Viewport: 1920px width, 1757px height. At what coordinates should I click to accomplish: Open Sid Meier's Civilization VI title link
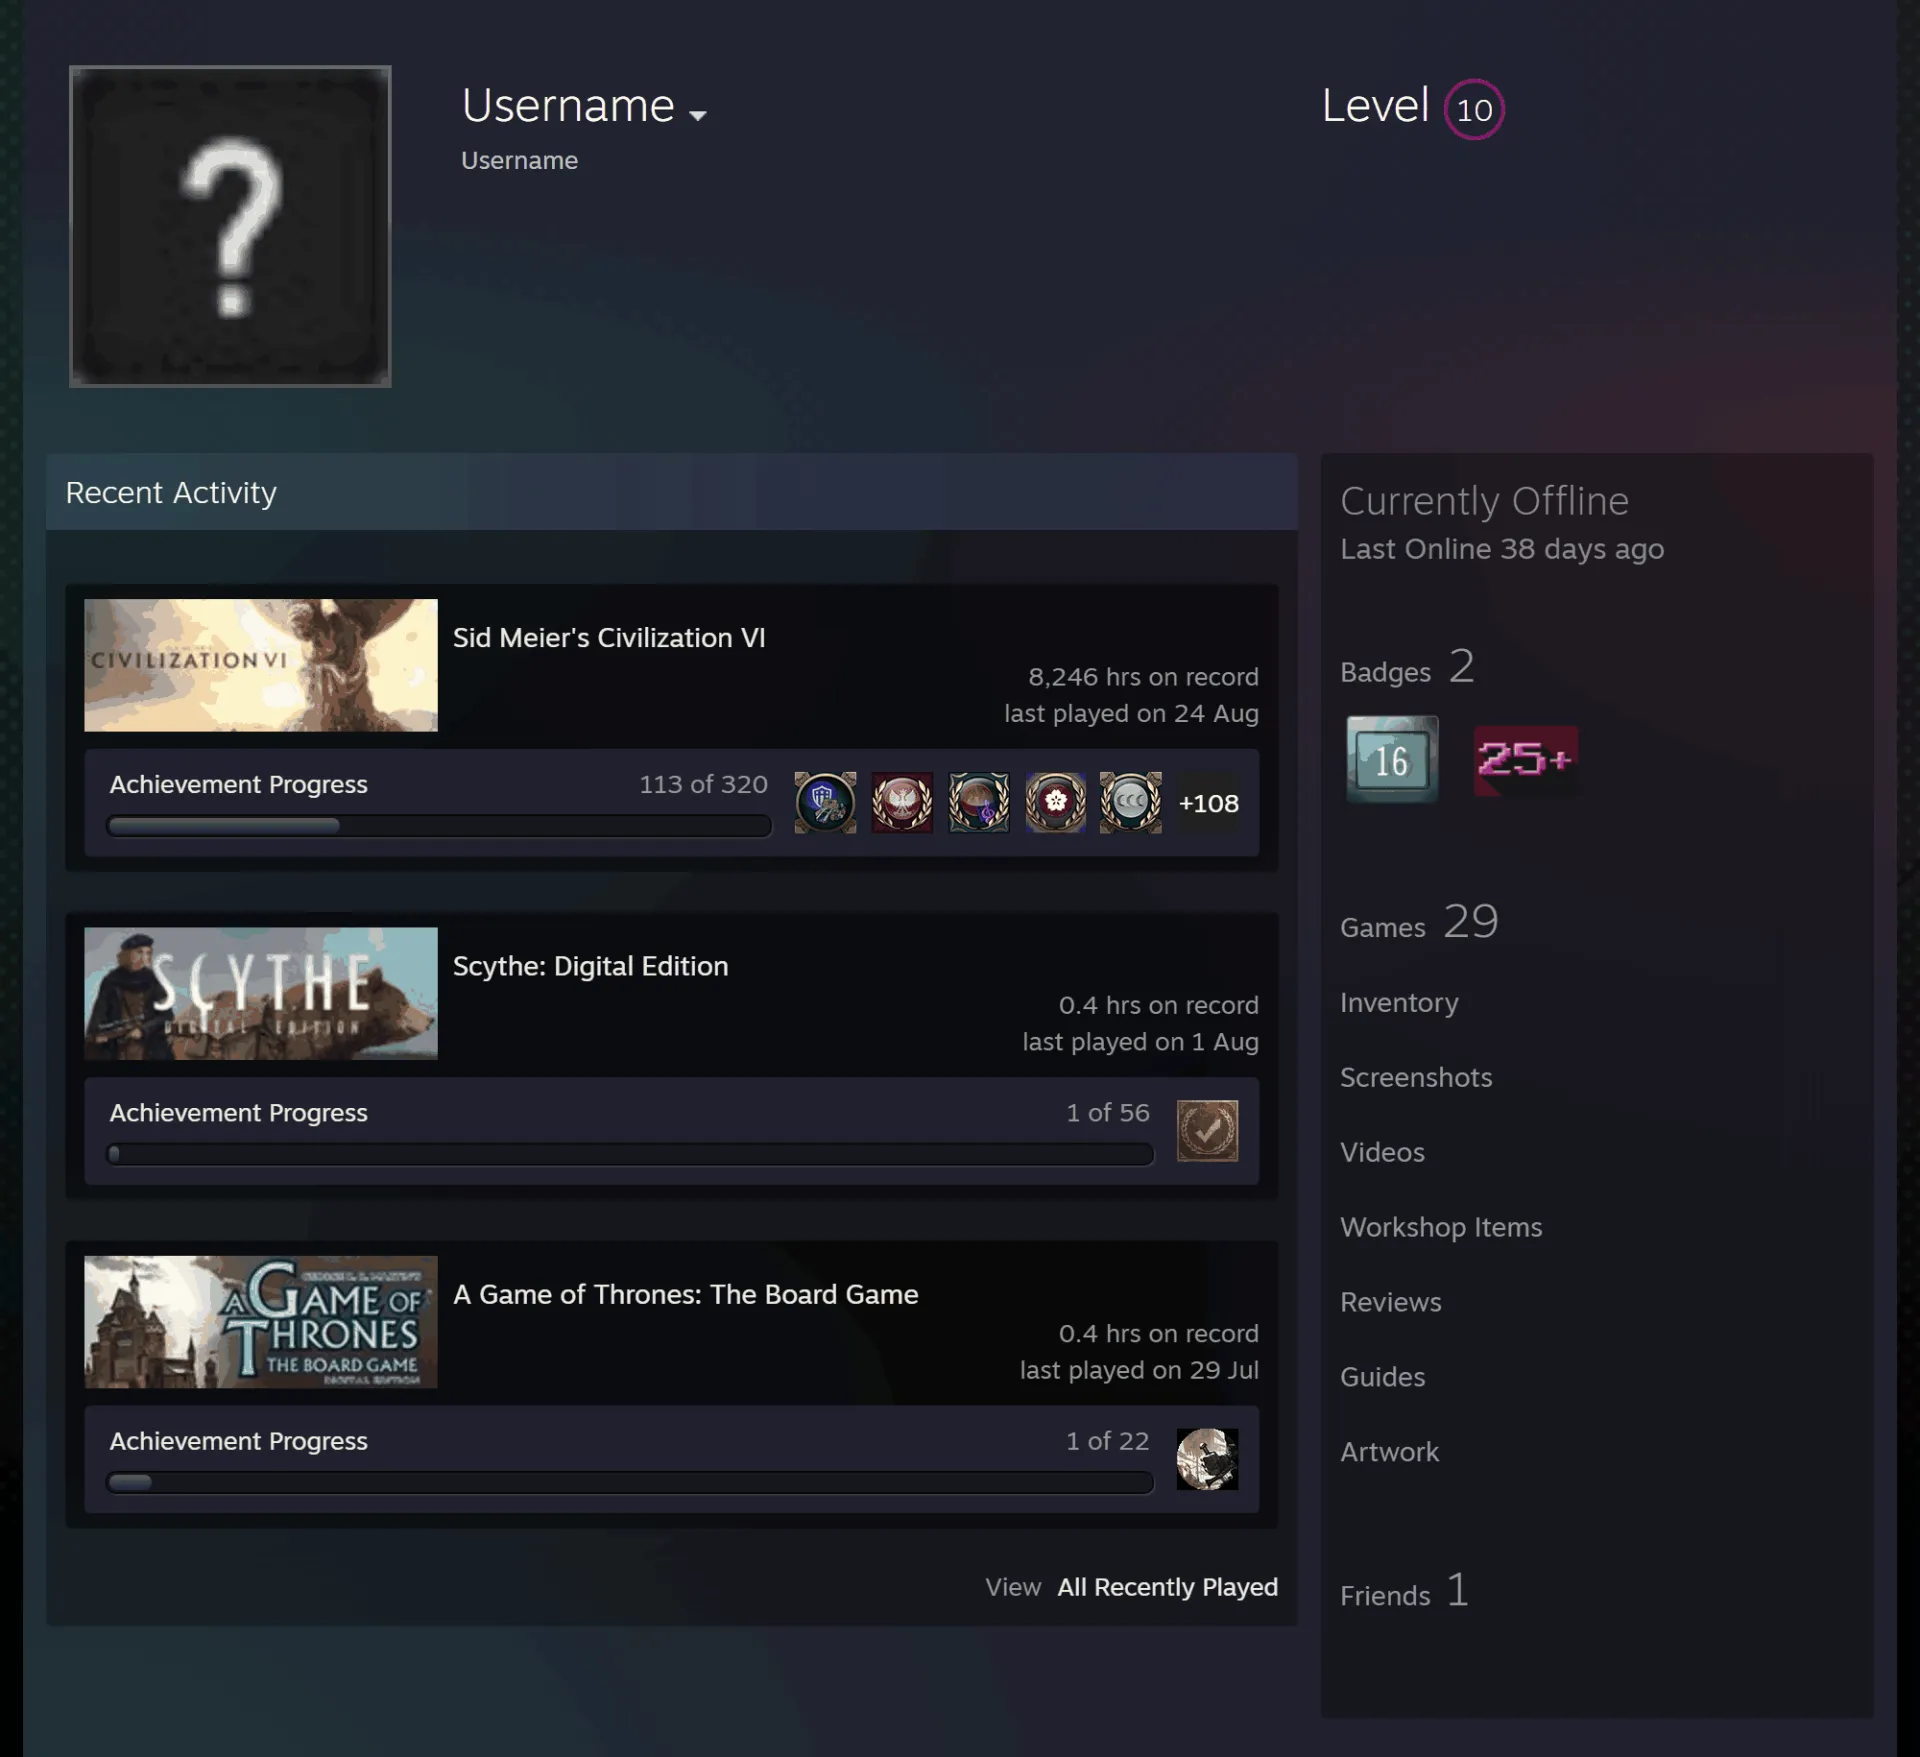[x=609, y=638]
